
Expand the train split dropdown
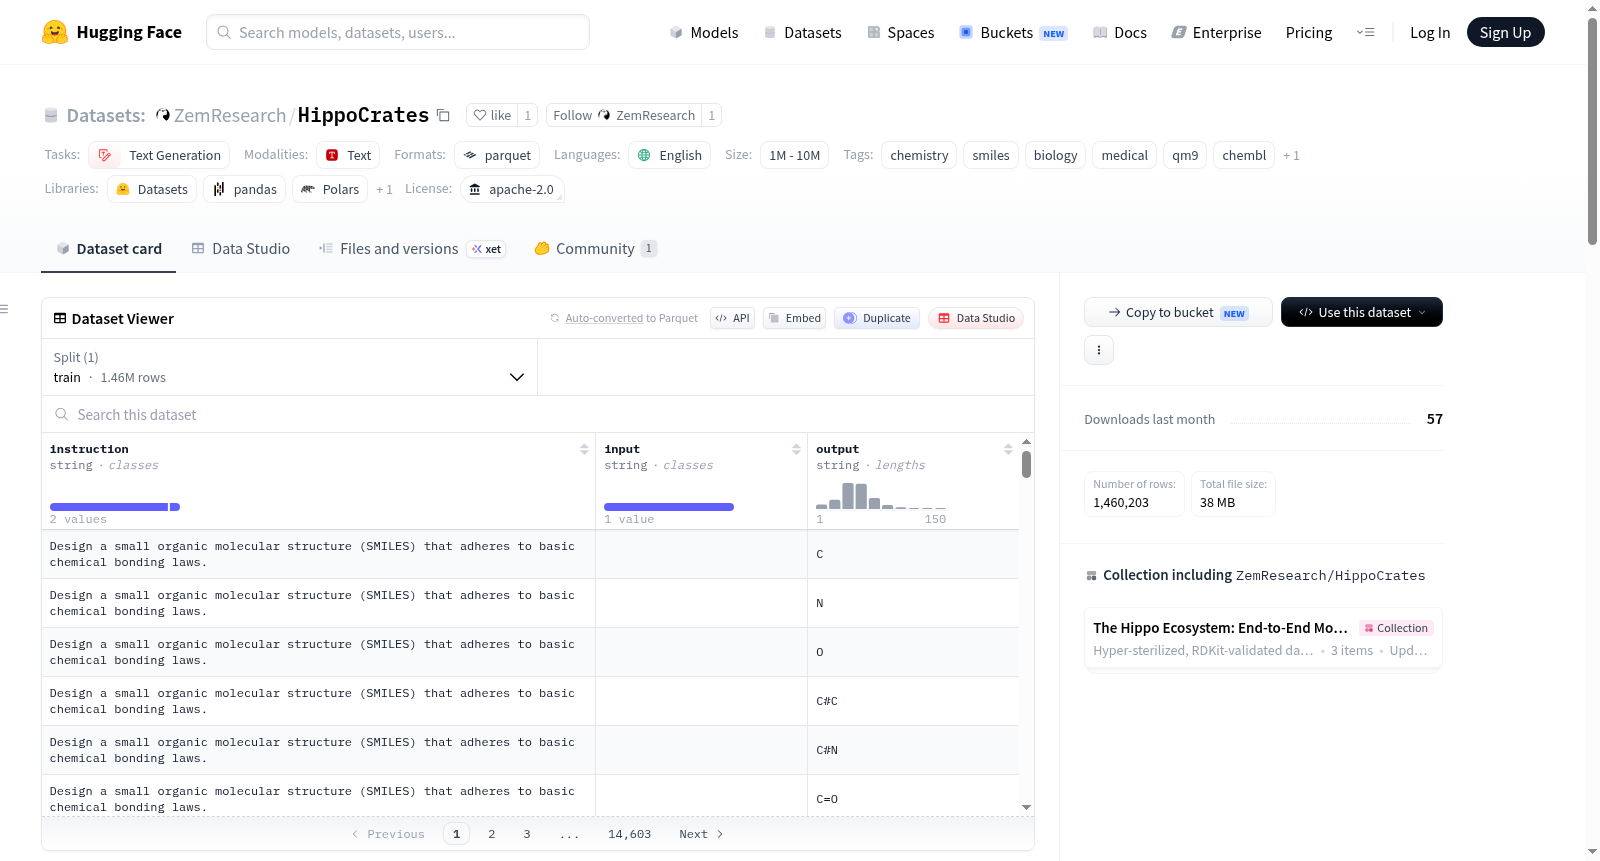coord(290,367)
